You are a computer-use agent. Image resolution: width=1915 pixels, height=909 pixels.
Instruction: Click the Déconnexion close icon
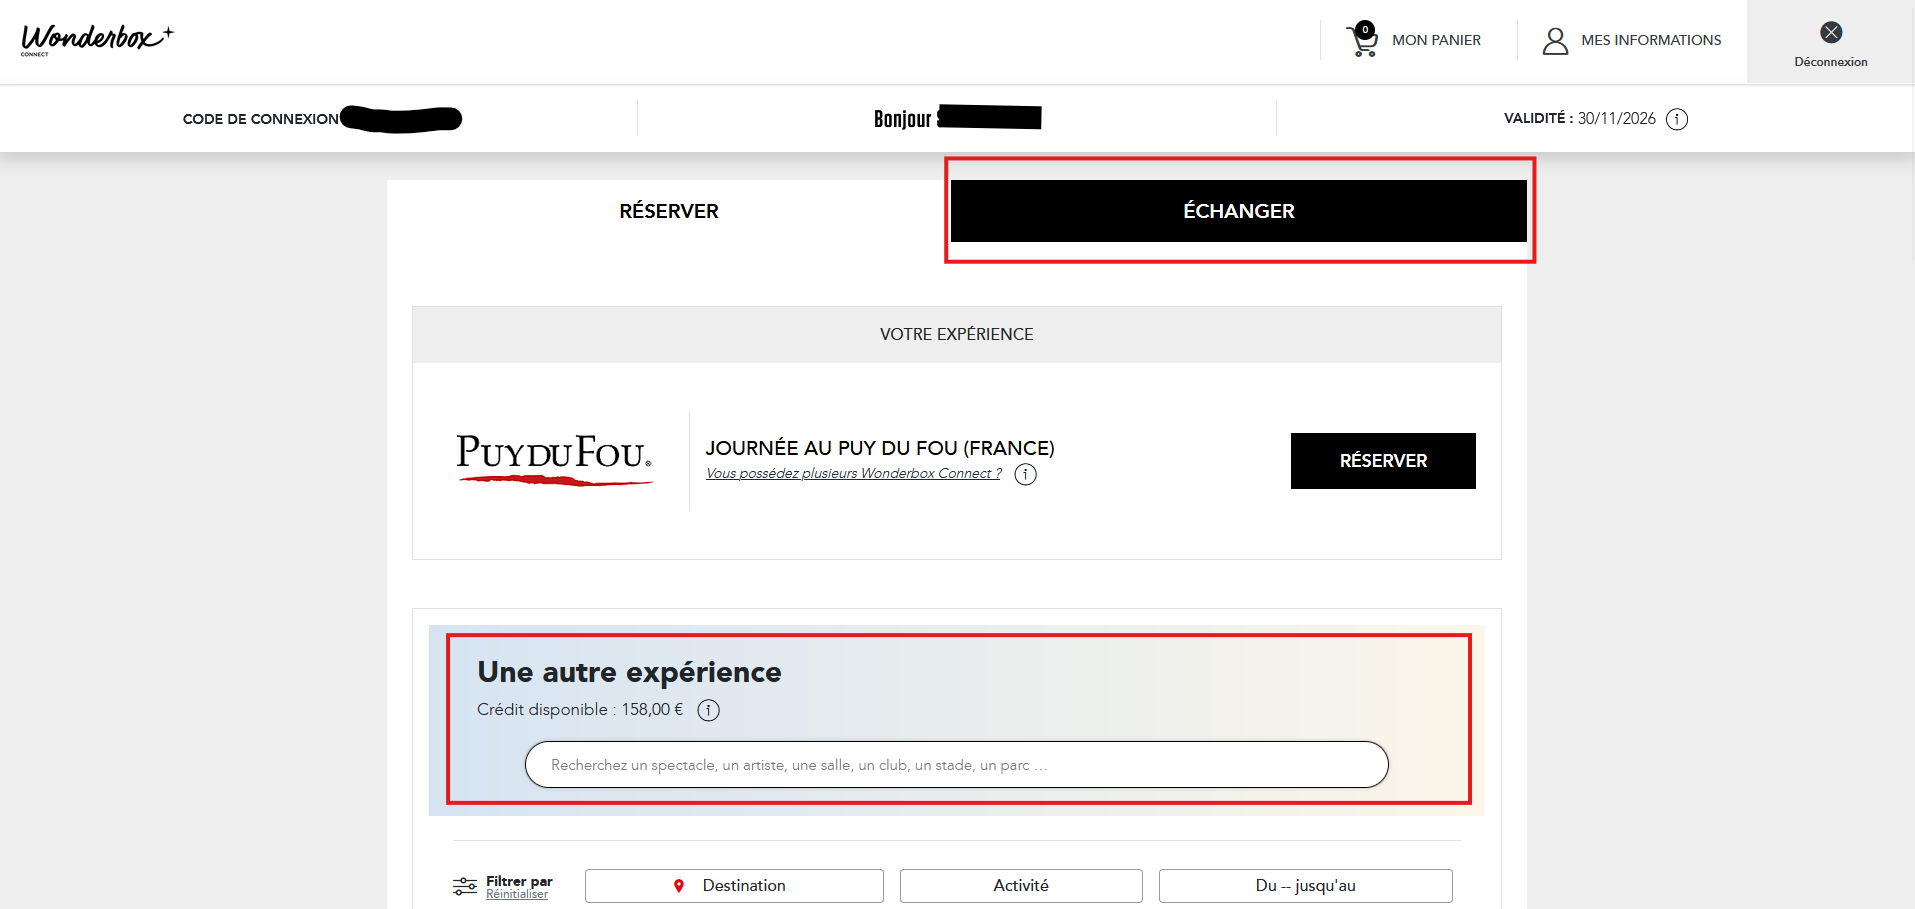click(x=1831, y=32)
